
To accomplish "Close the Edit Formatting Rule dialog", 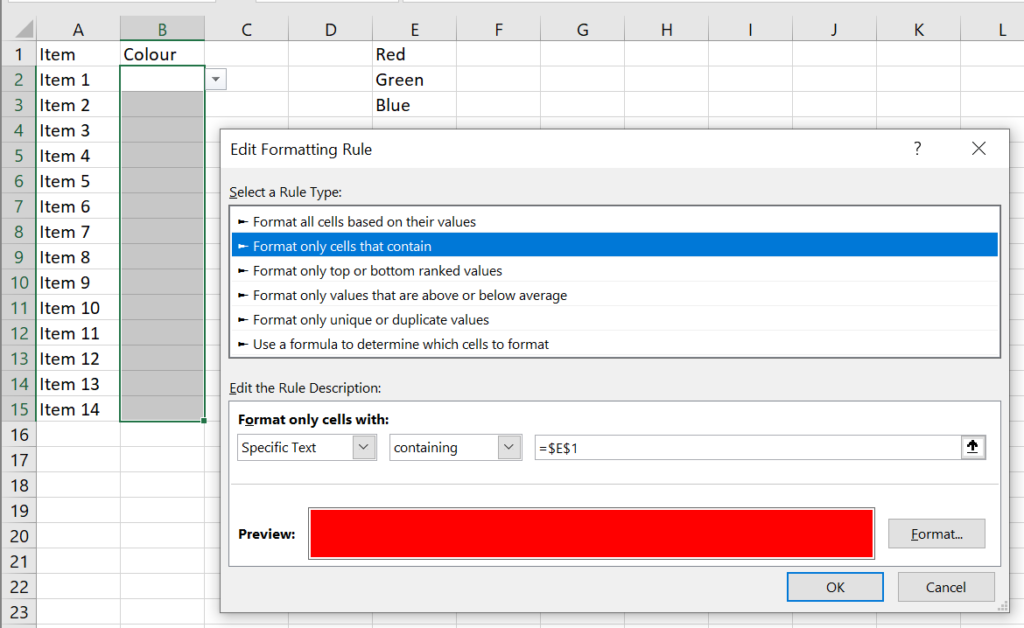I will pyautogui.click(x=978, y=149).
